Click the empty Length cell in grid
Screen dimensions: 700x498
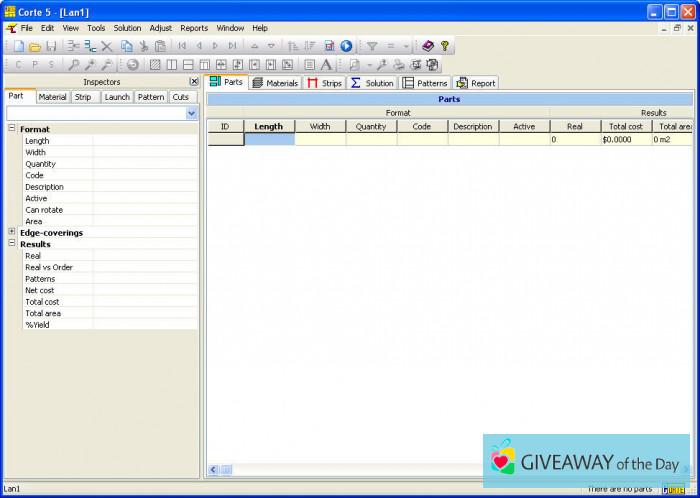[269, 140]
